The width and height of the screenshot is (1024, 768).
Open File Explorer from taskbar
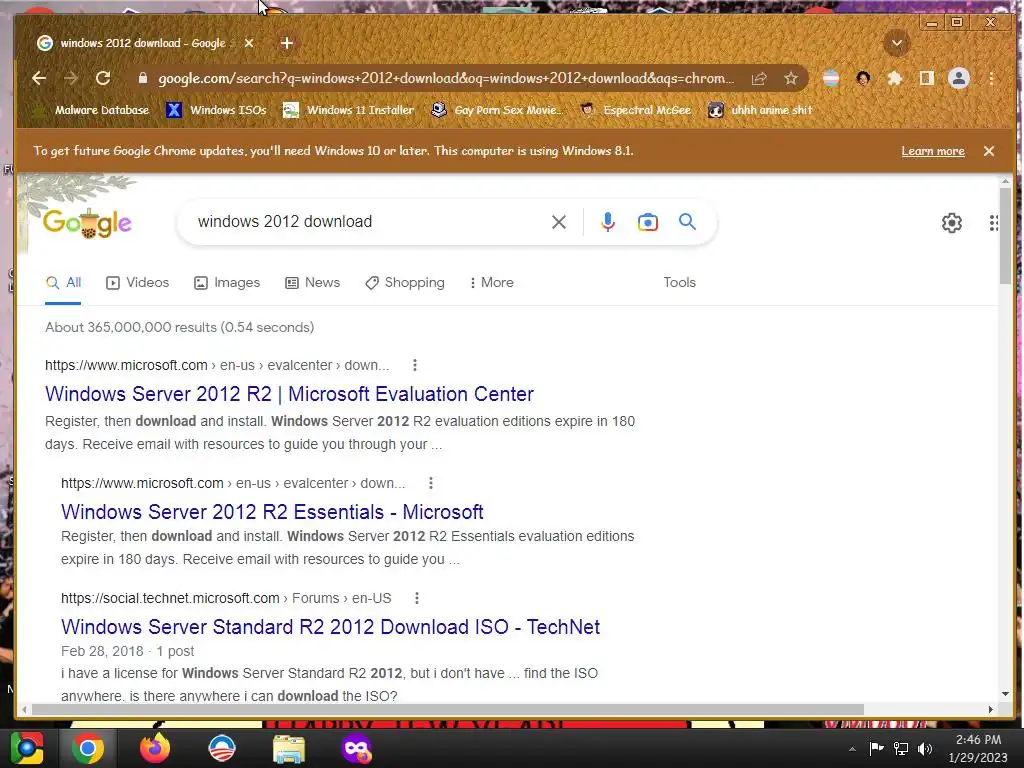tap(289, 748)
